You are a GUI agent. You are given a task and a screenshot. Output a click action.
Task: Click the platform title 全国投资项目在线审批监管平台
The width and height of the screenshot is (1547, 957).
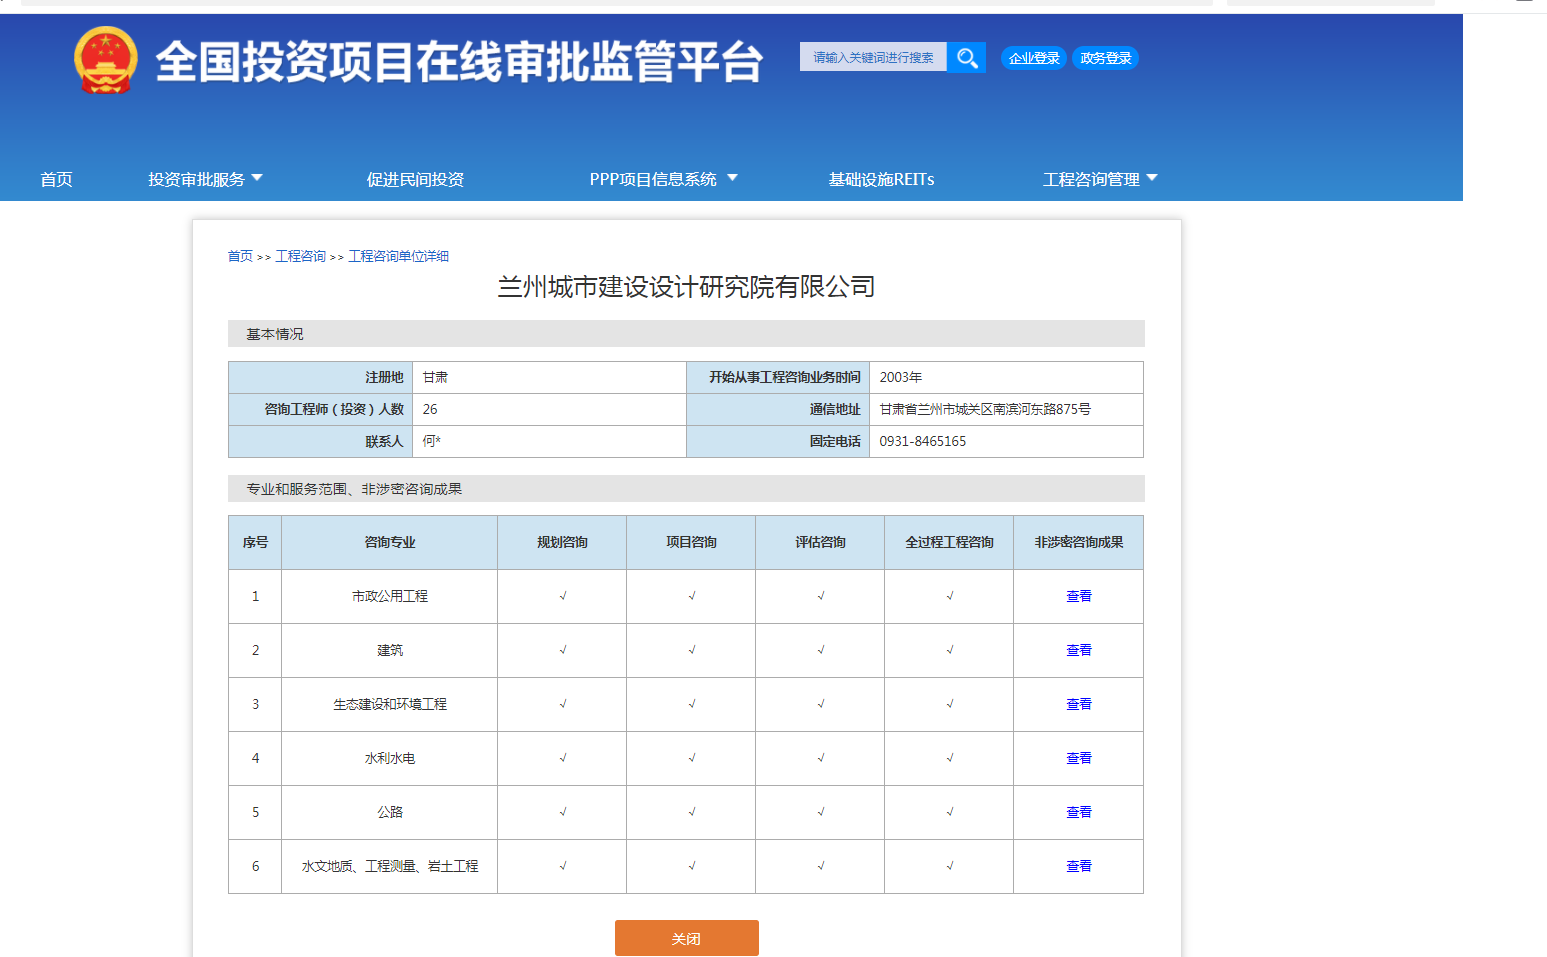(x=459, y=62)
